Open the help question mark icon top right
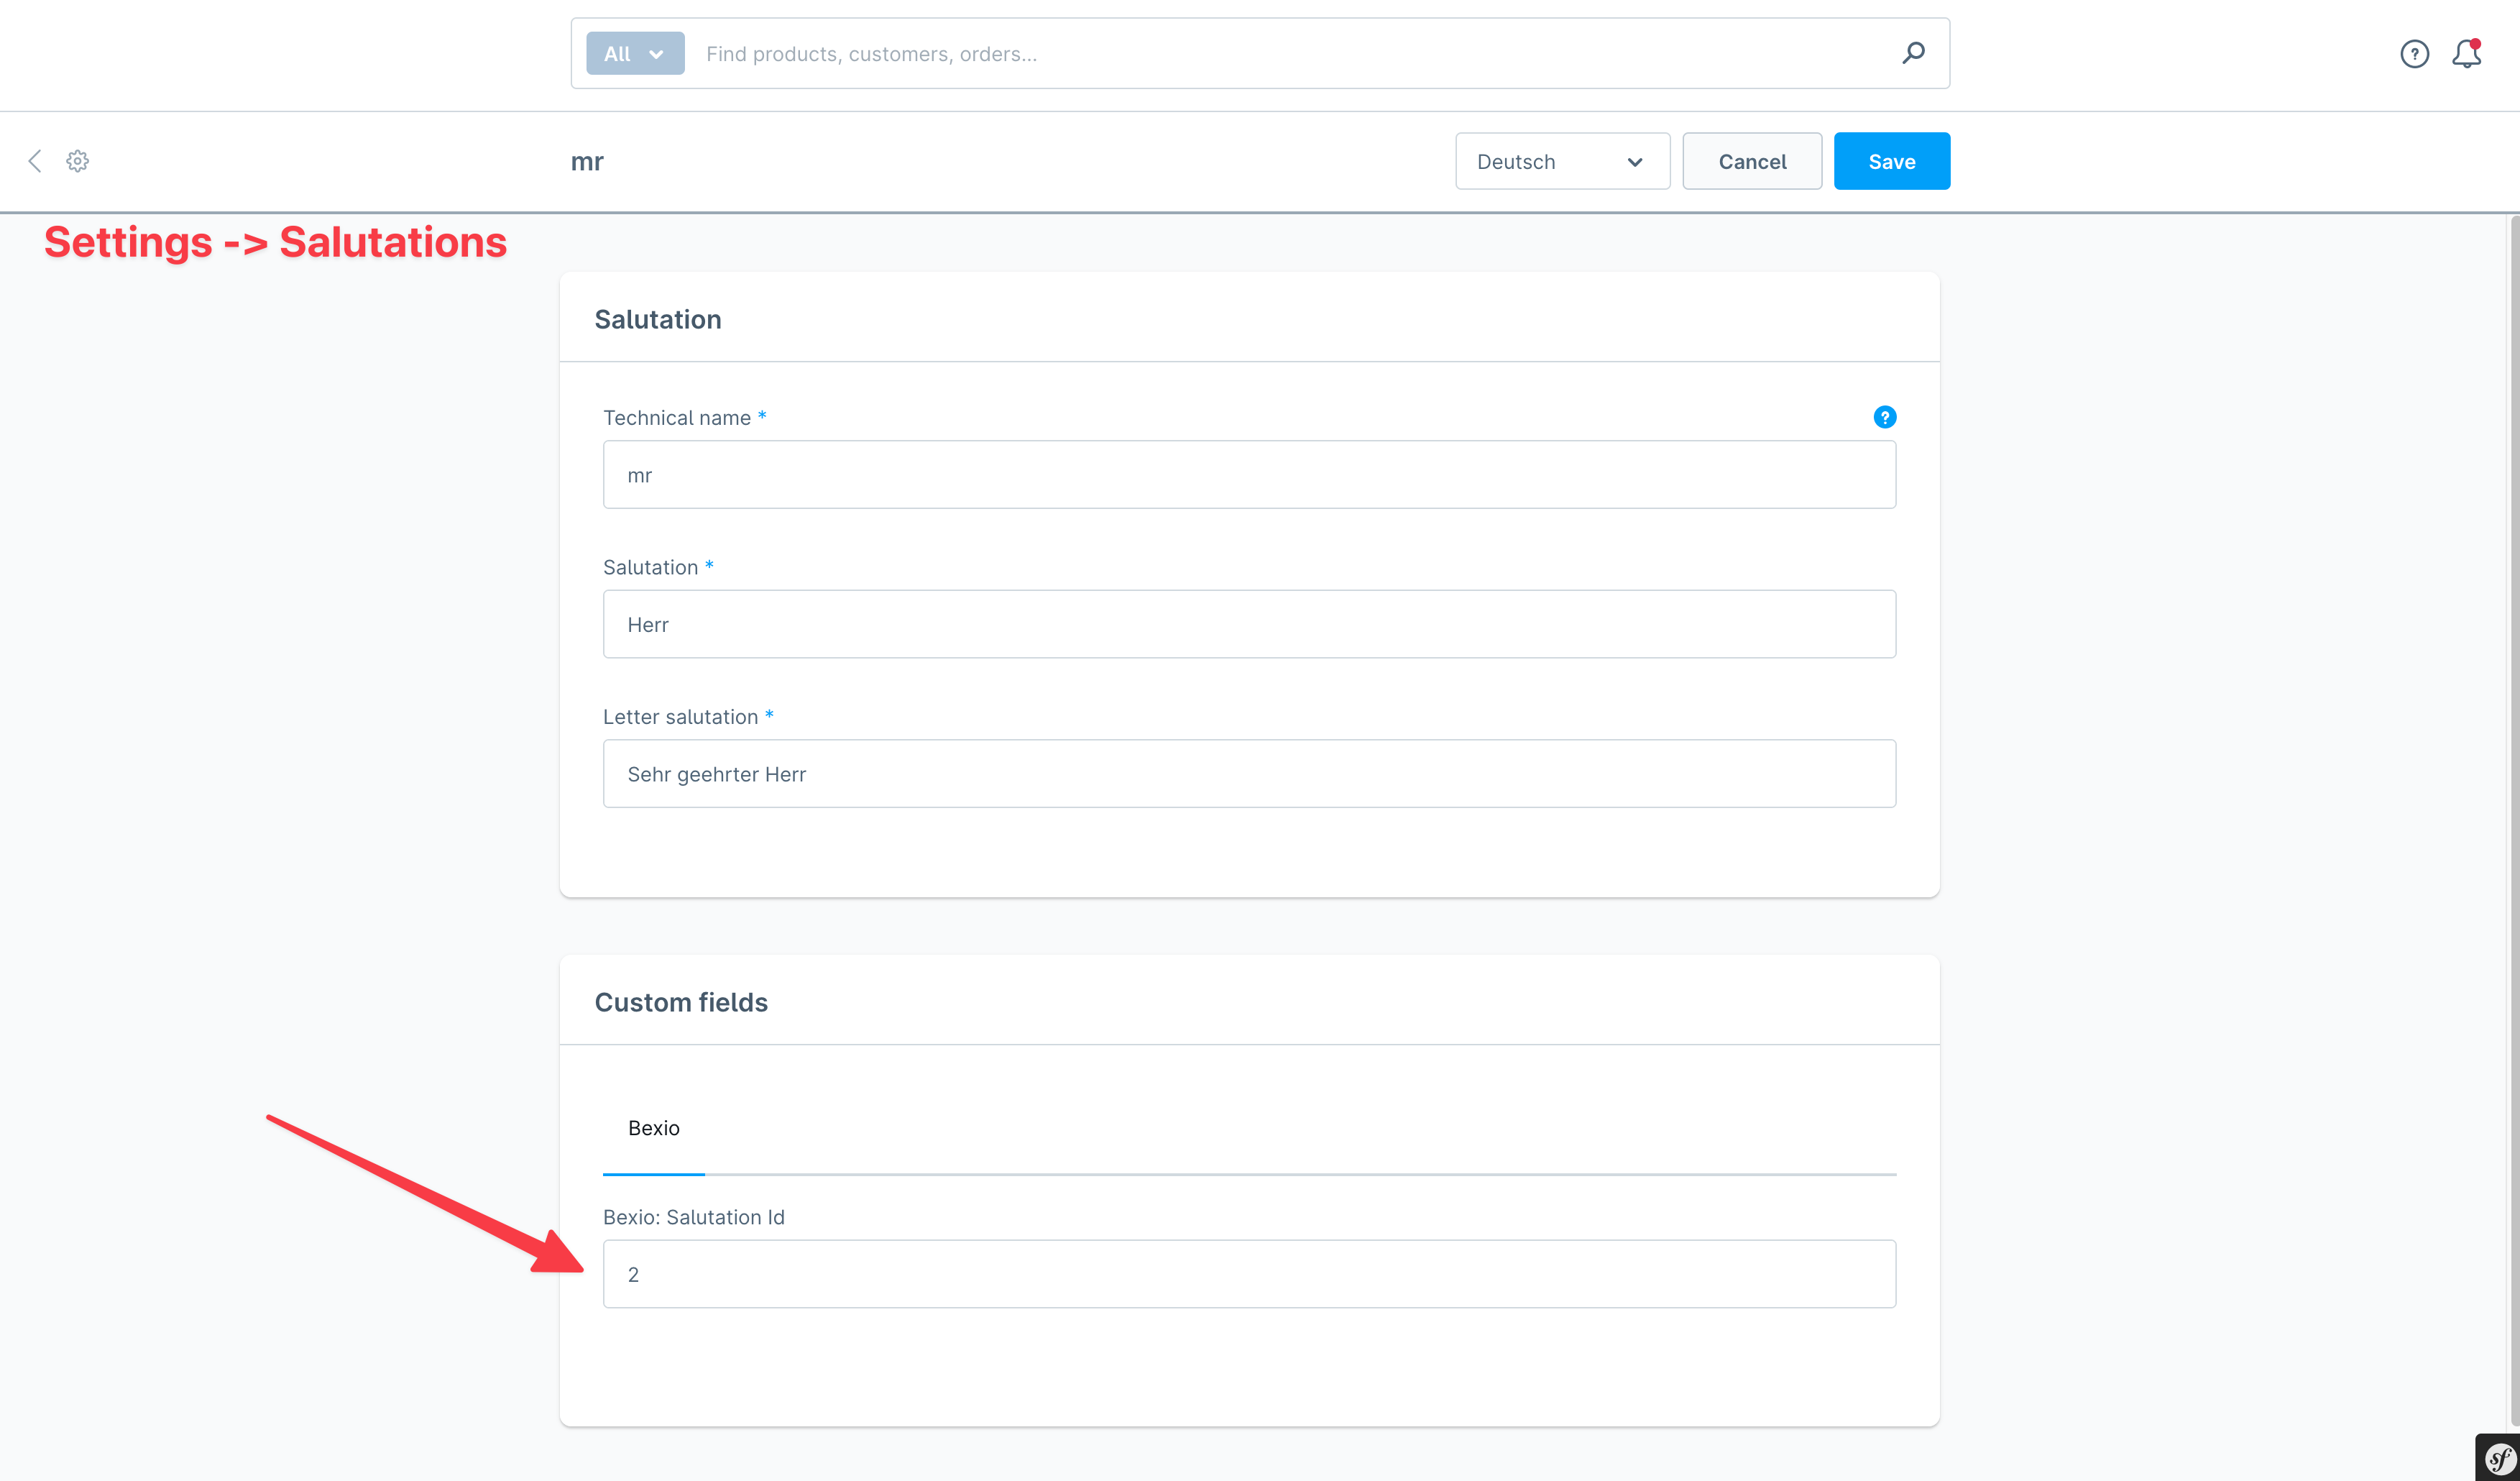This screenshot has width=2520, height=1481. coord(2414,54)
